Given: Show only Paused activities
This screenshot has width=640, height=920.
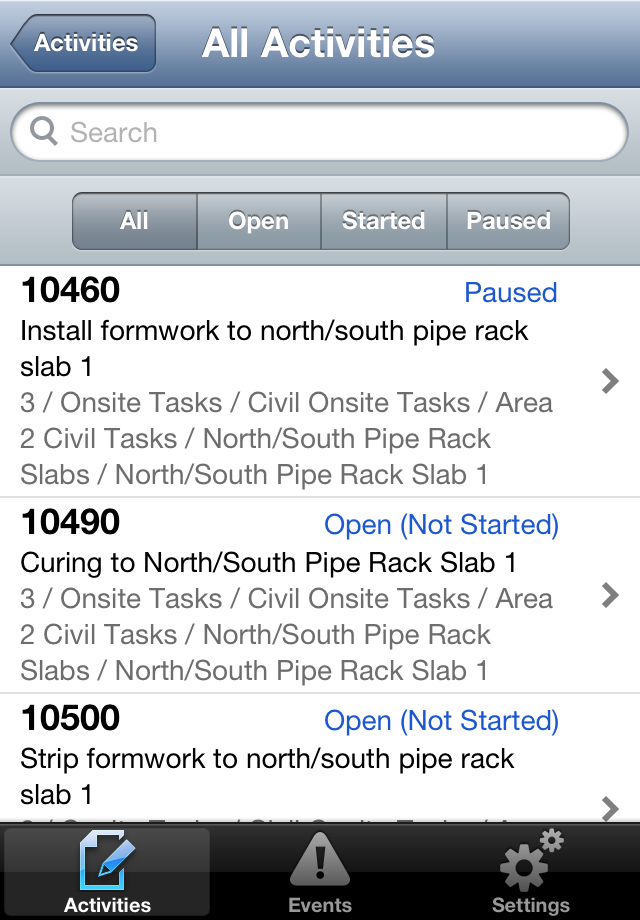Looking at the screenshot, I should pyautogui.click(x=508, y=221).
